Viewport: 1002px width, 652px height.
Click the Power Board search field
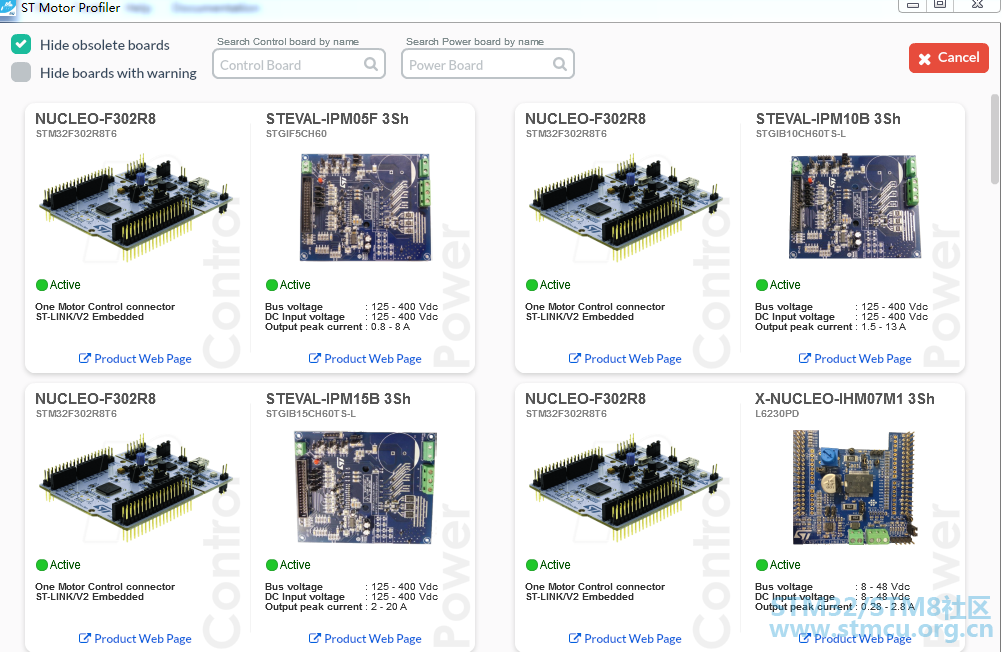pos(488,65)
